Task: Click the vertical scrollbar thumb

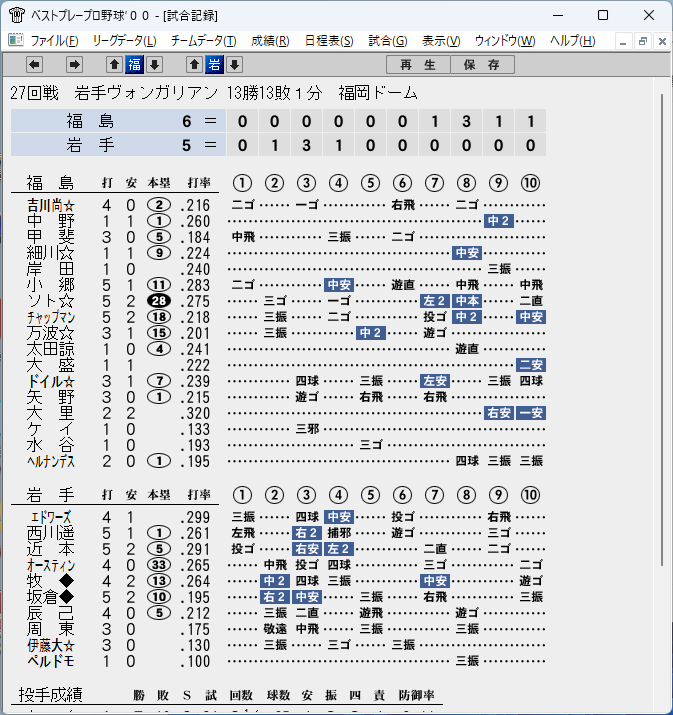Action: pos(662,330)
